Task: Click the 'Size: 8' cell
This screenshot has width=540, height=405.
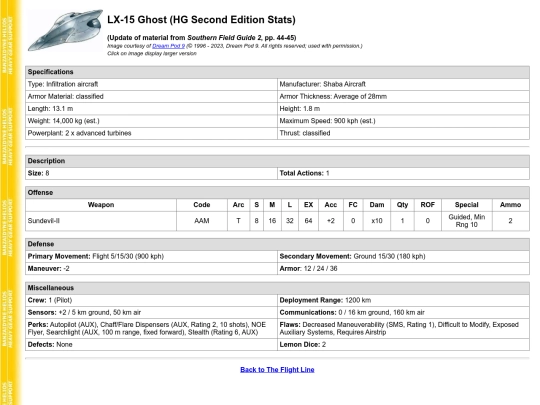Action: (151, 173)
